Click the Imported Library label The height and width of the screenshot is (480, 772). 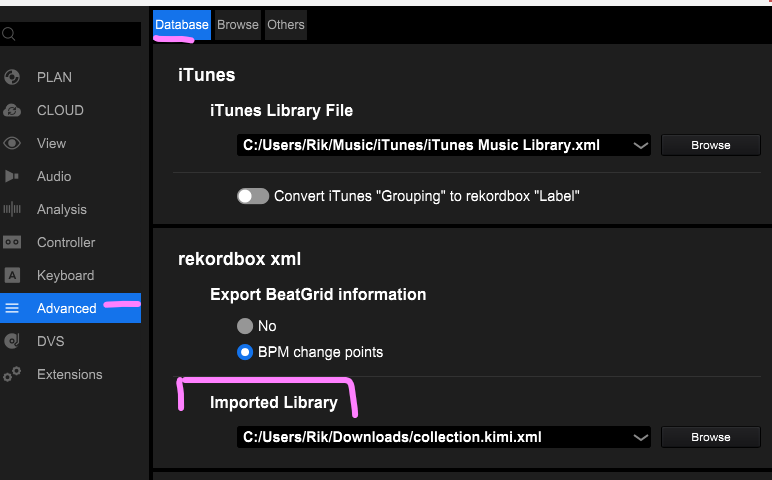pyautogui.click(x=274, y=402)
